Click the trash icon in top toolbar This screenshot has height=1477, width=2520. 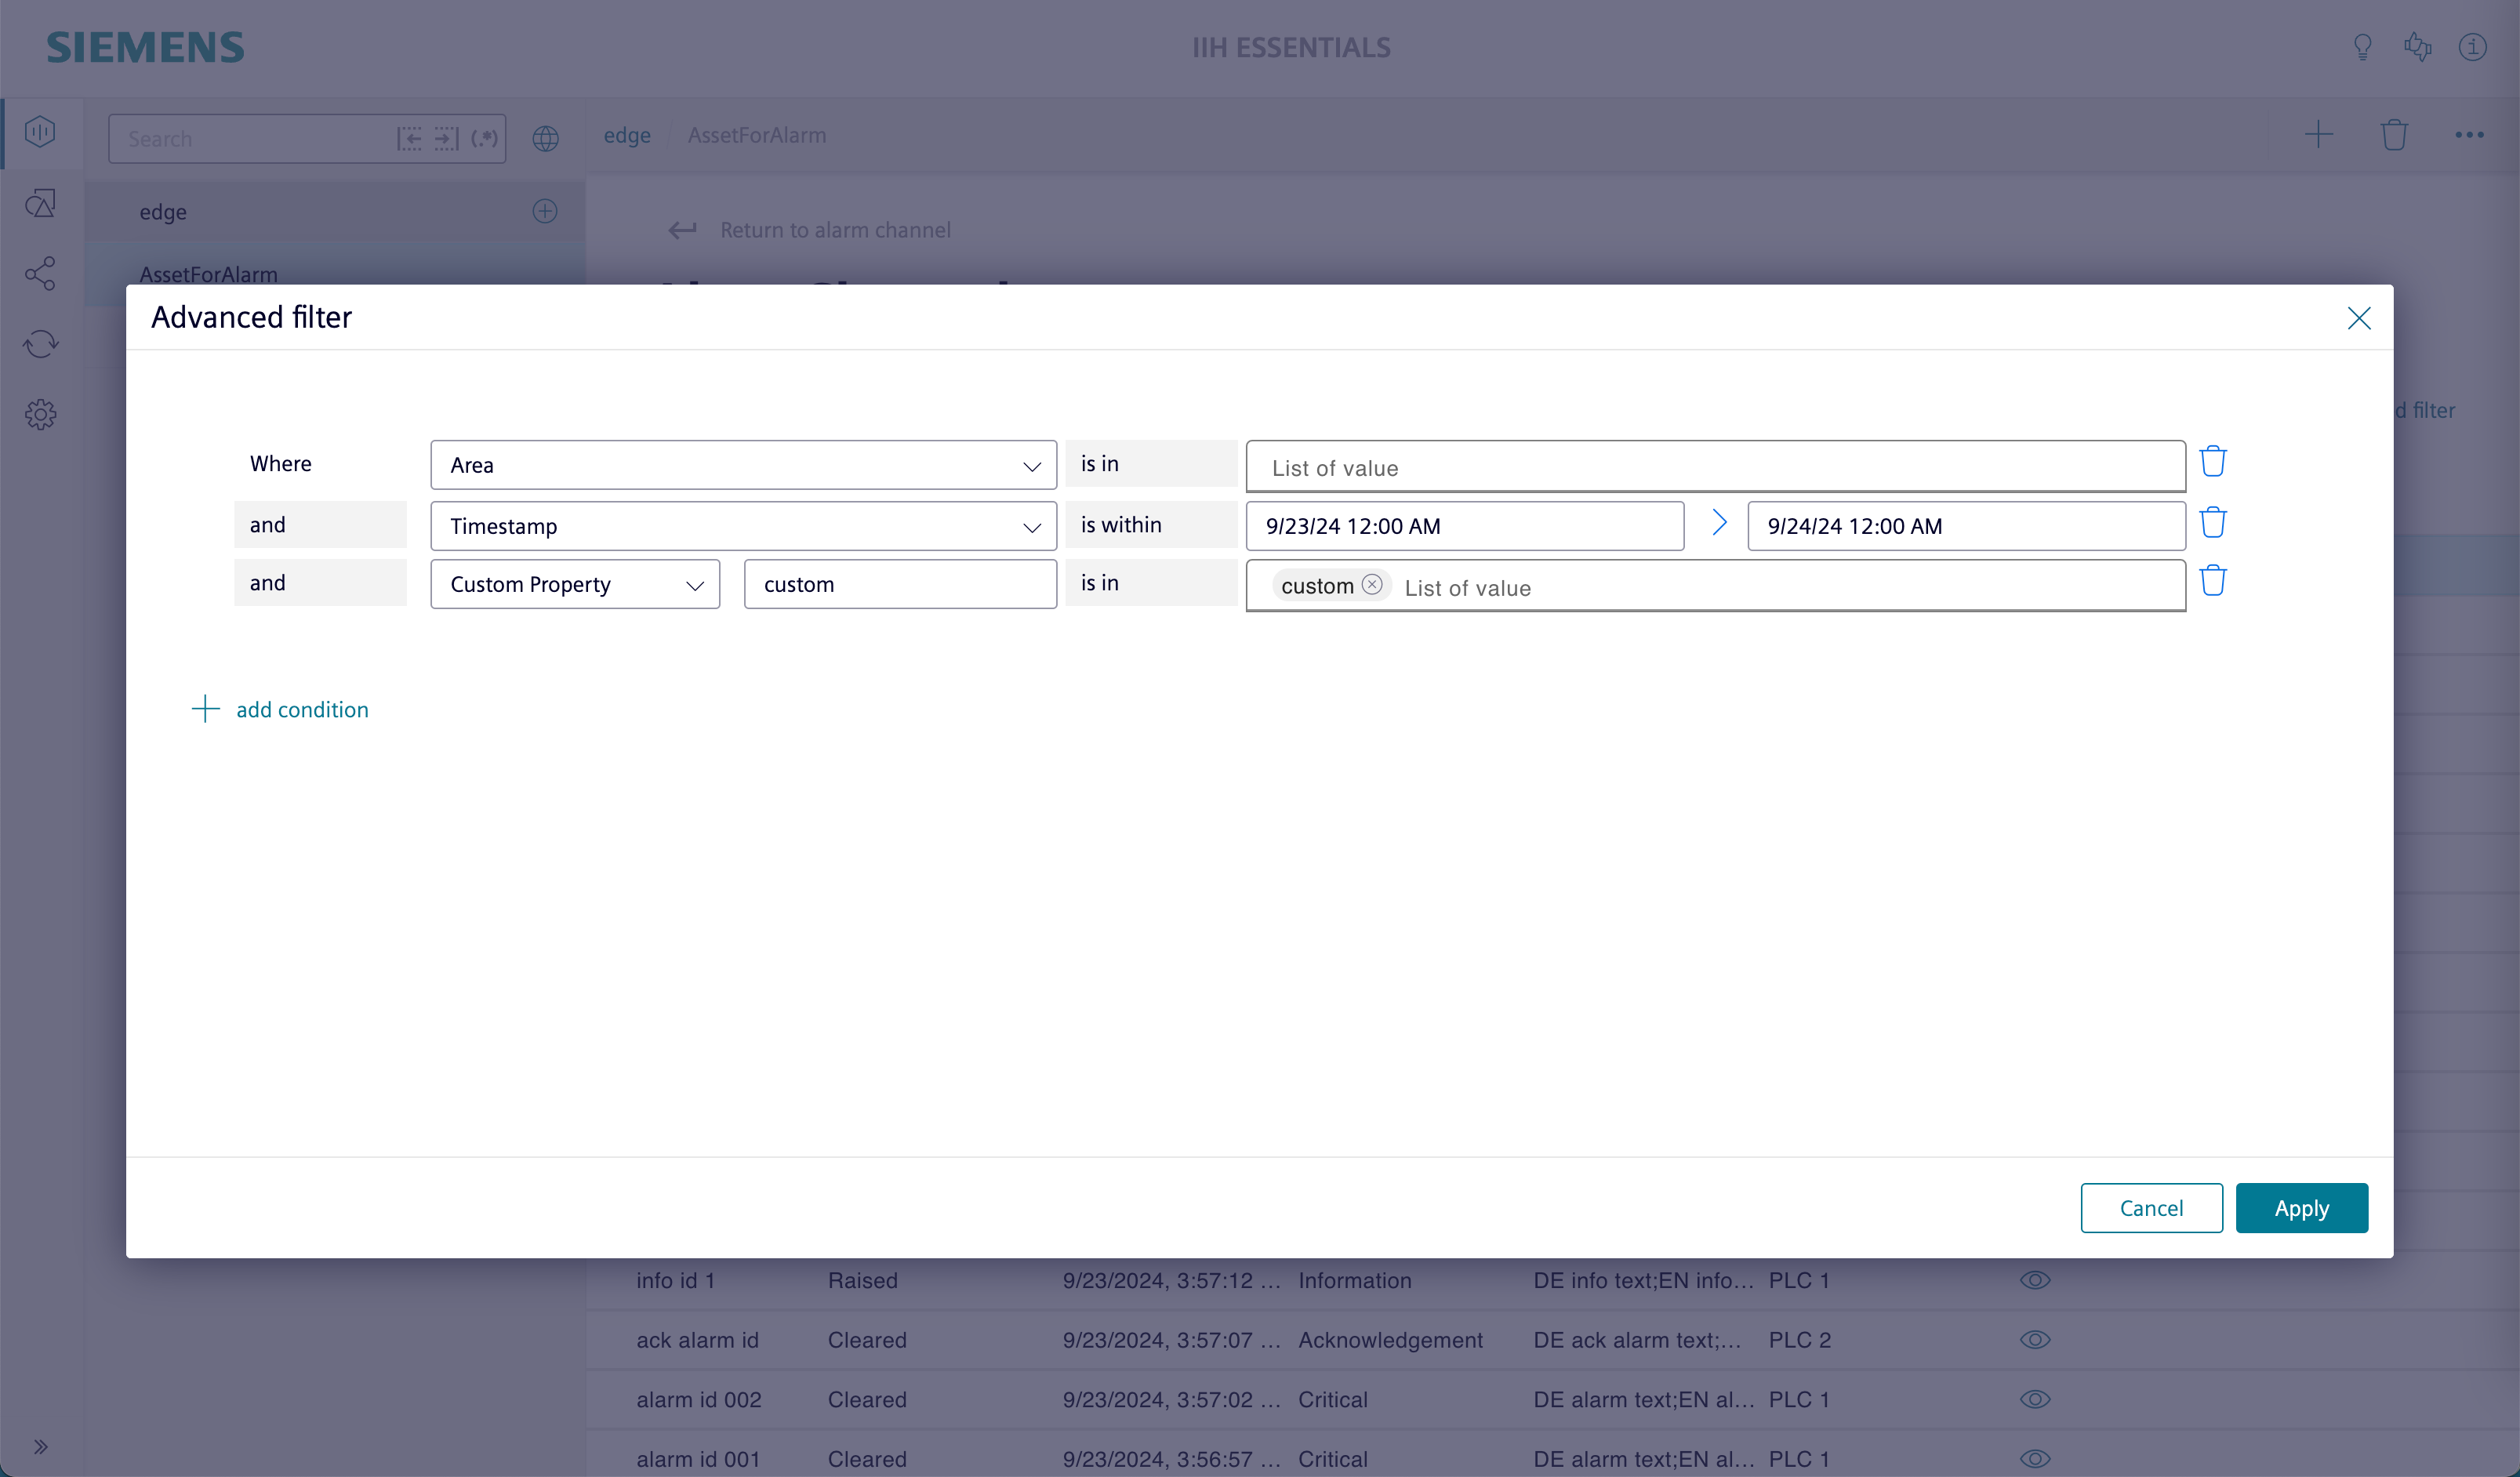(x=2393, y=135)
